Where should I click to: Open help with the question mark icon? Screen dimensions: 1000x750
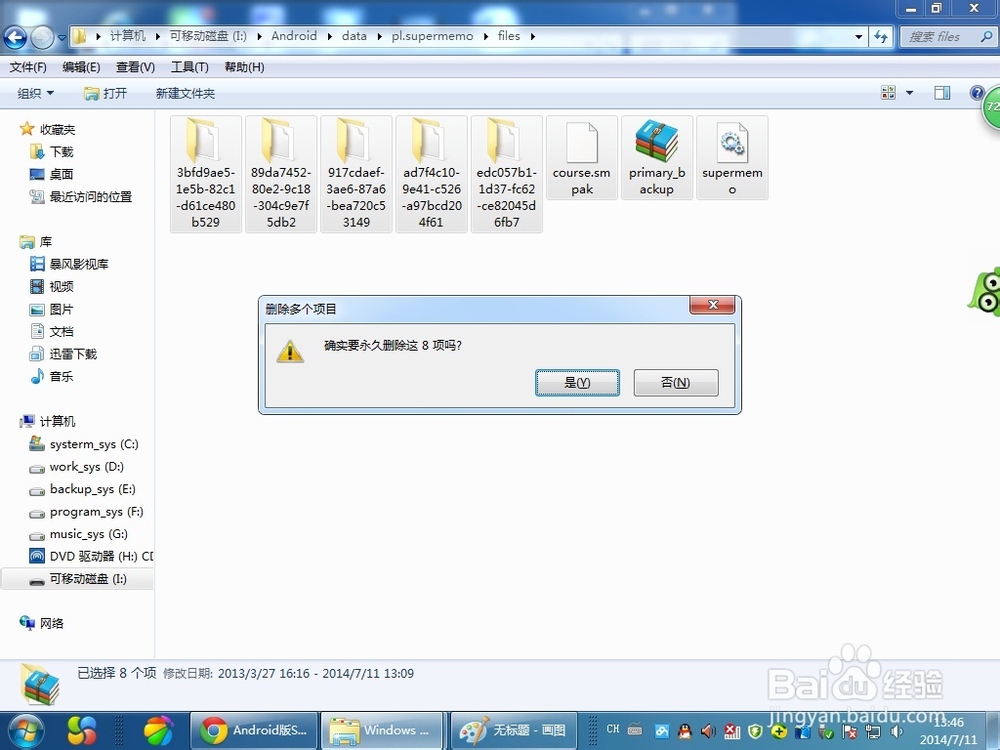point(976,93)
